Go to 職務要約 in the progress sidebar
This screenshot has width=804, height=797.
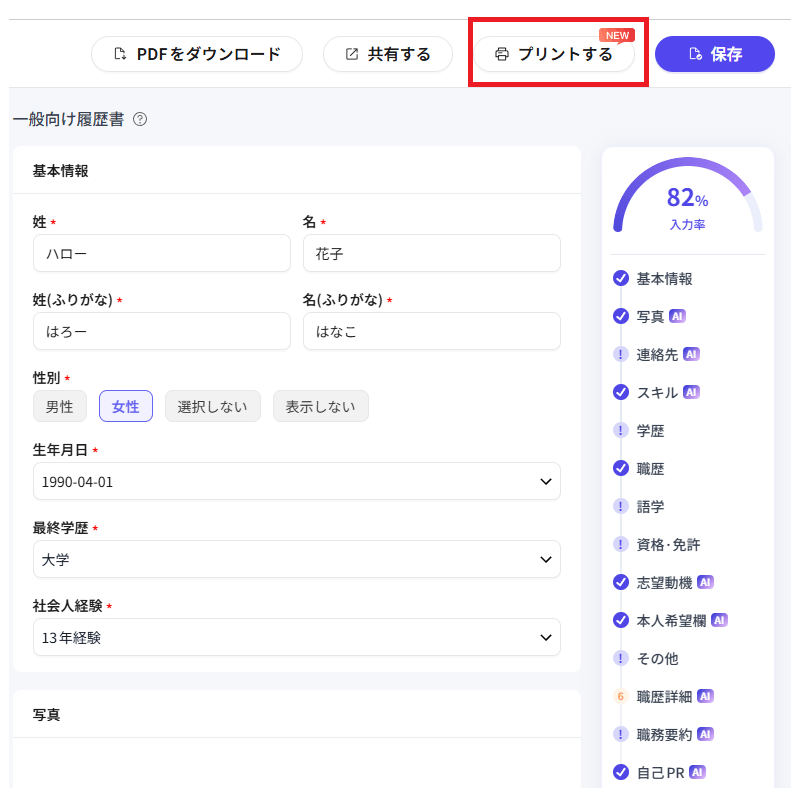664,734
